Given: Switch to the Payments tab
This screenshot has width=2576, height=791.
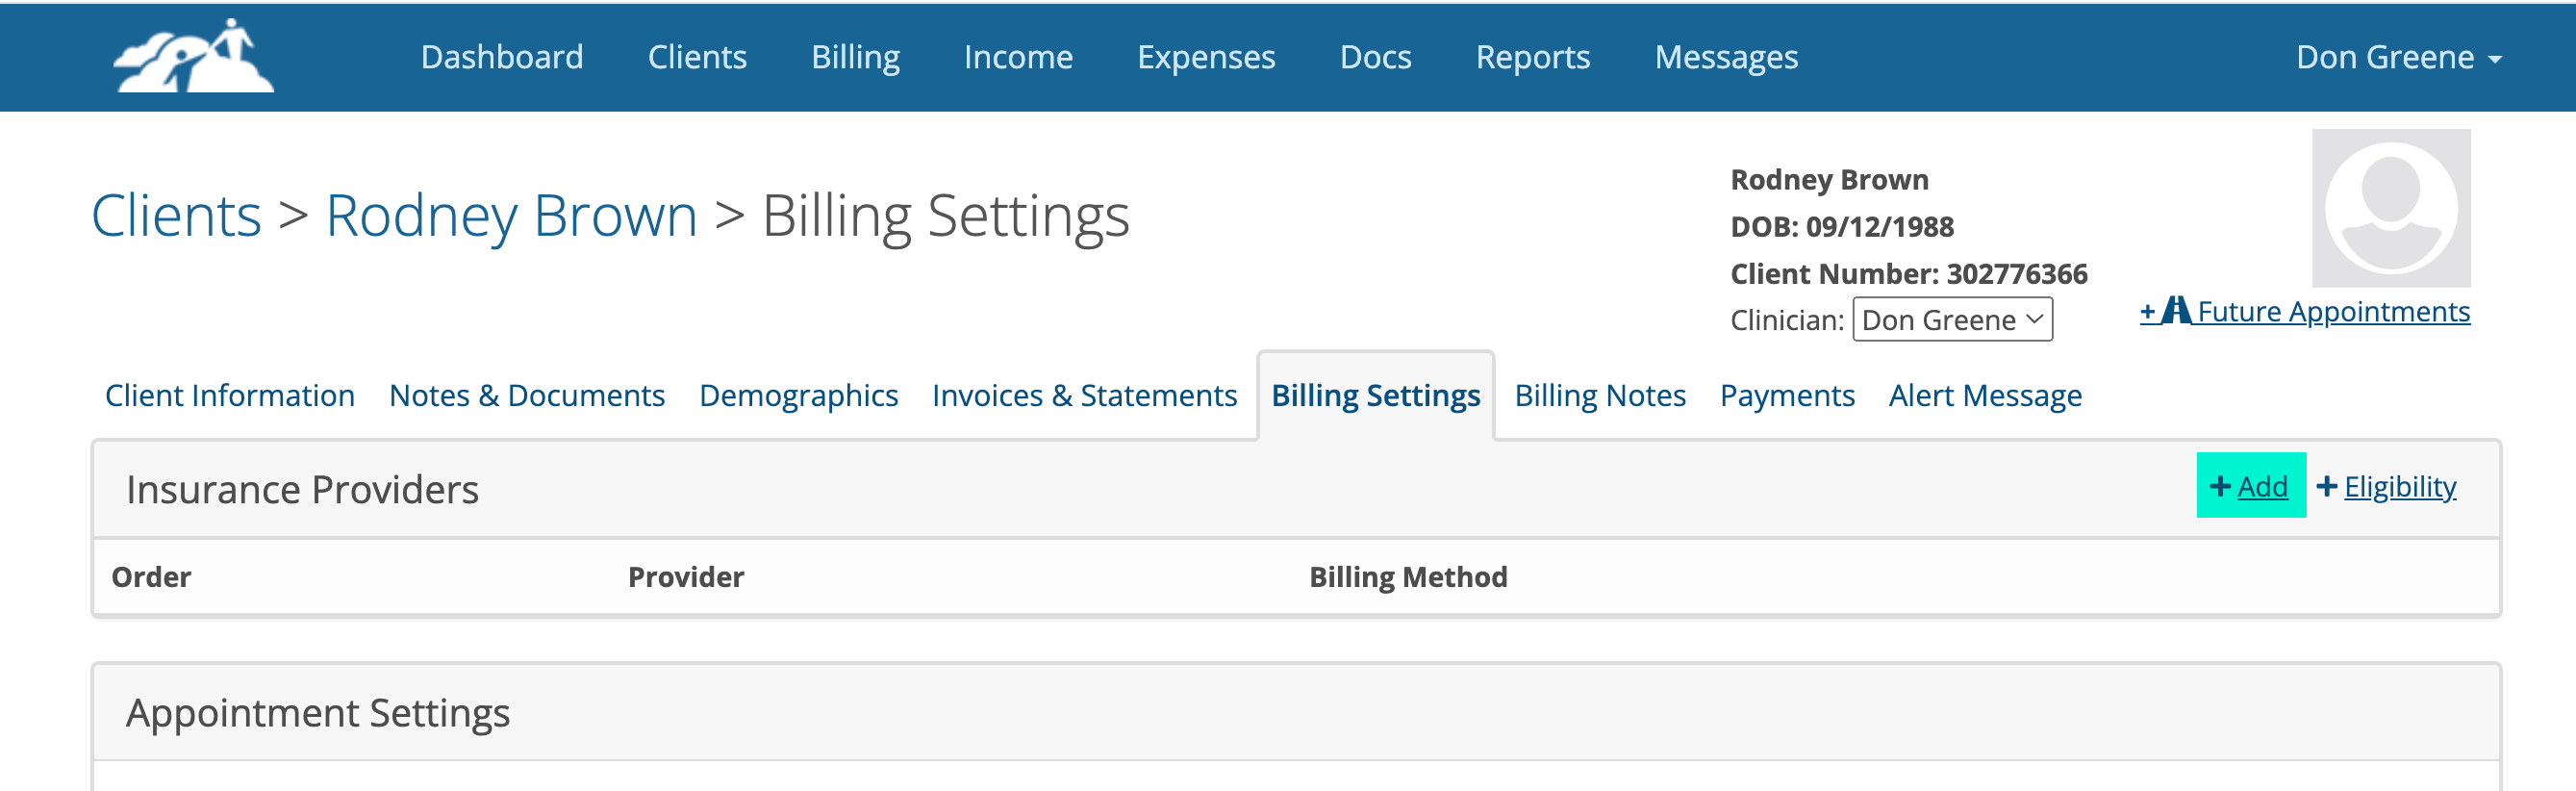Looking at the screenshot, I should [1787, 396].
